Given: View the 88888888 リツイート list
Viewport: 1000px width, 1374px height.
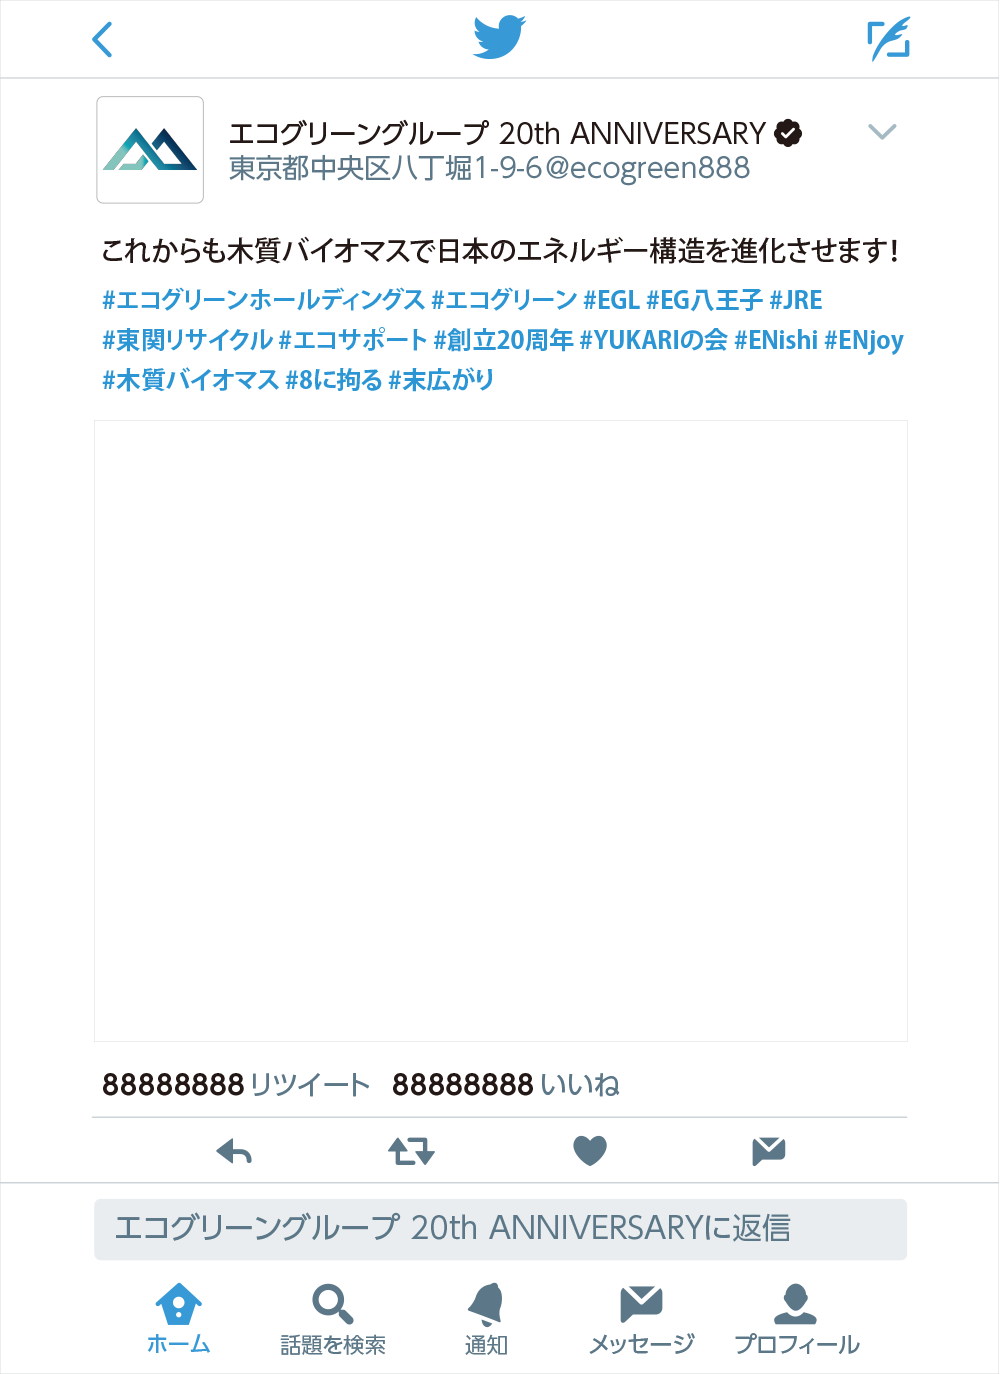Looking at the screenshot, I should pyautogui.click(x=236, y=1085).
